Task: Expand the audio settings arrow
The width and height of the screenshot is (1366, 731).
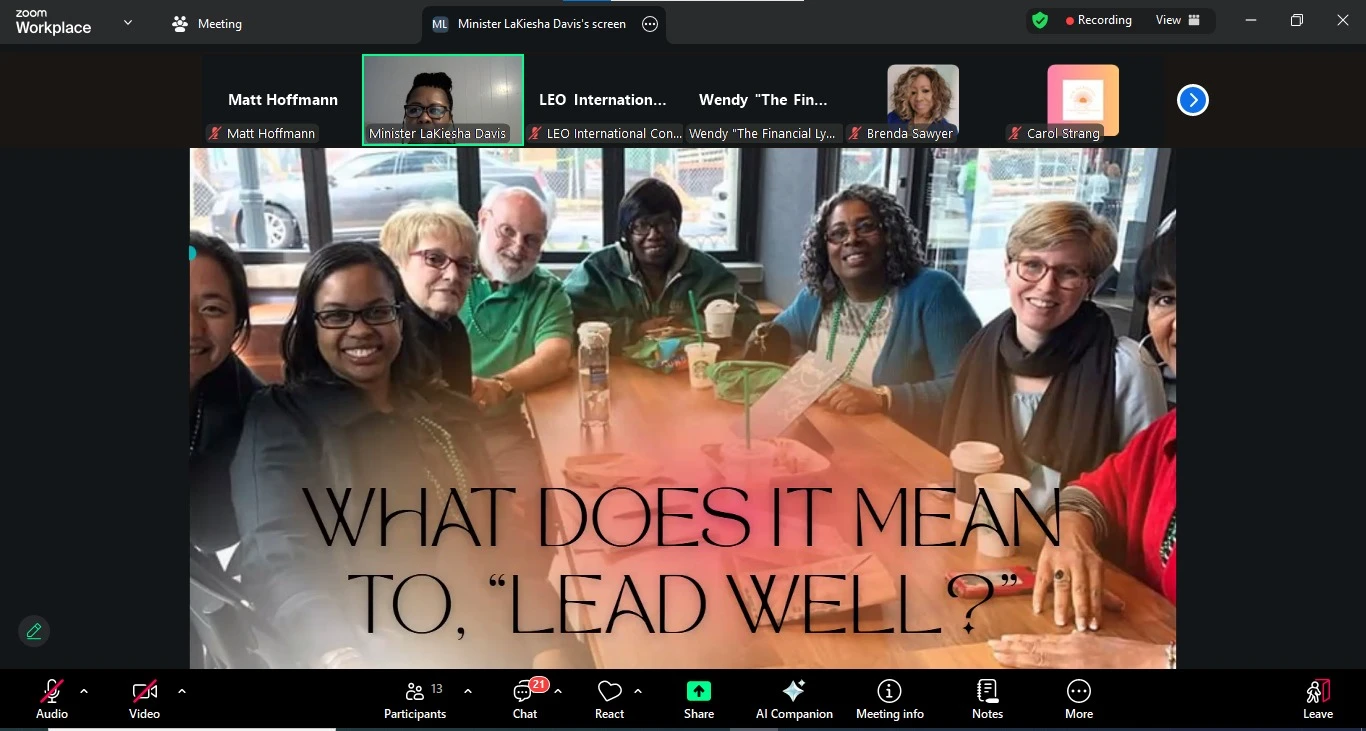Action: [84, 691]
